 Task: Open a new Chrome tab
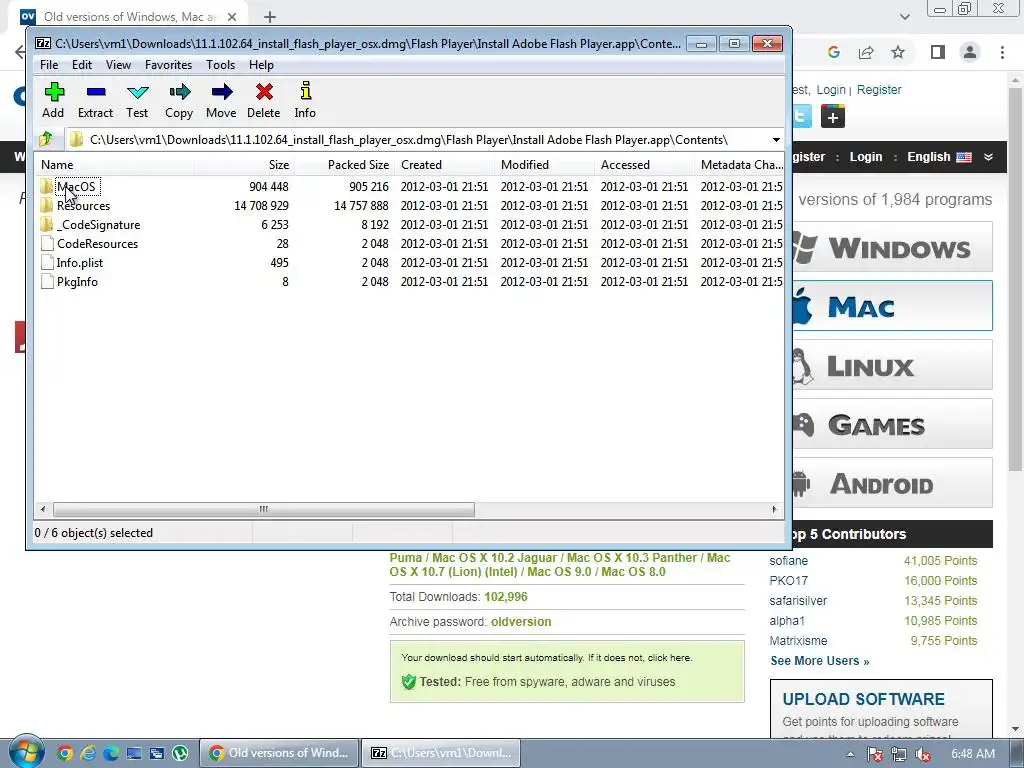(270, 17)
